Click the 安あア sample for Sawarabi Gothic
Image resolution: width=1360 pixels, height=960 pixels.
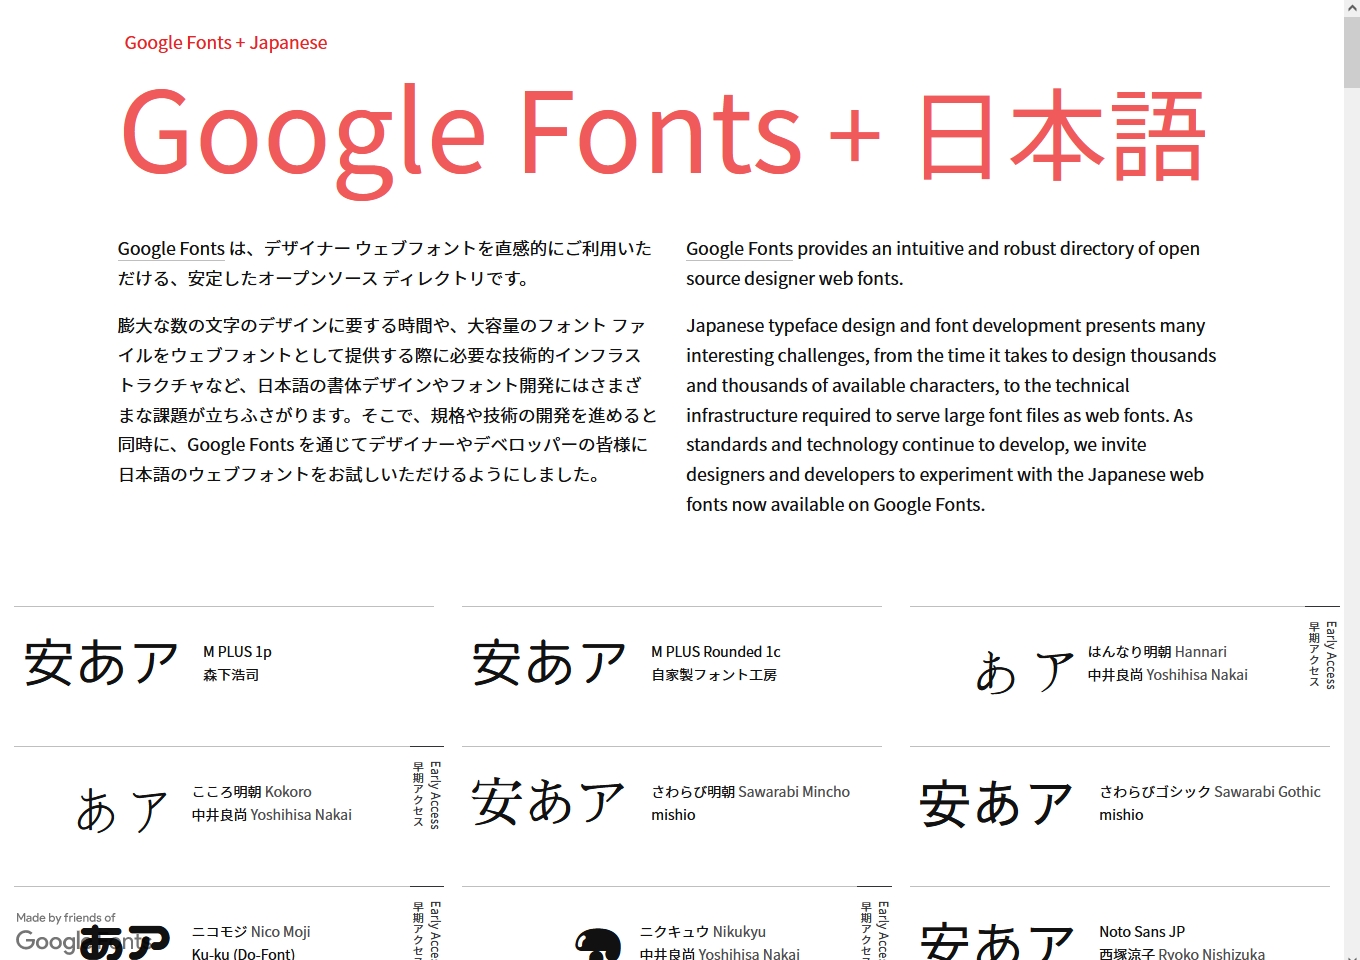pyautogui.click(x=997, y=804)
